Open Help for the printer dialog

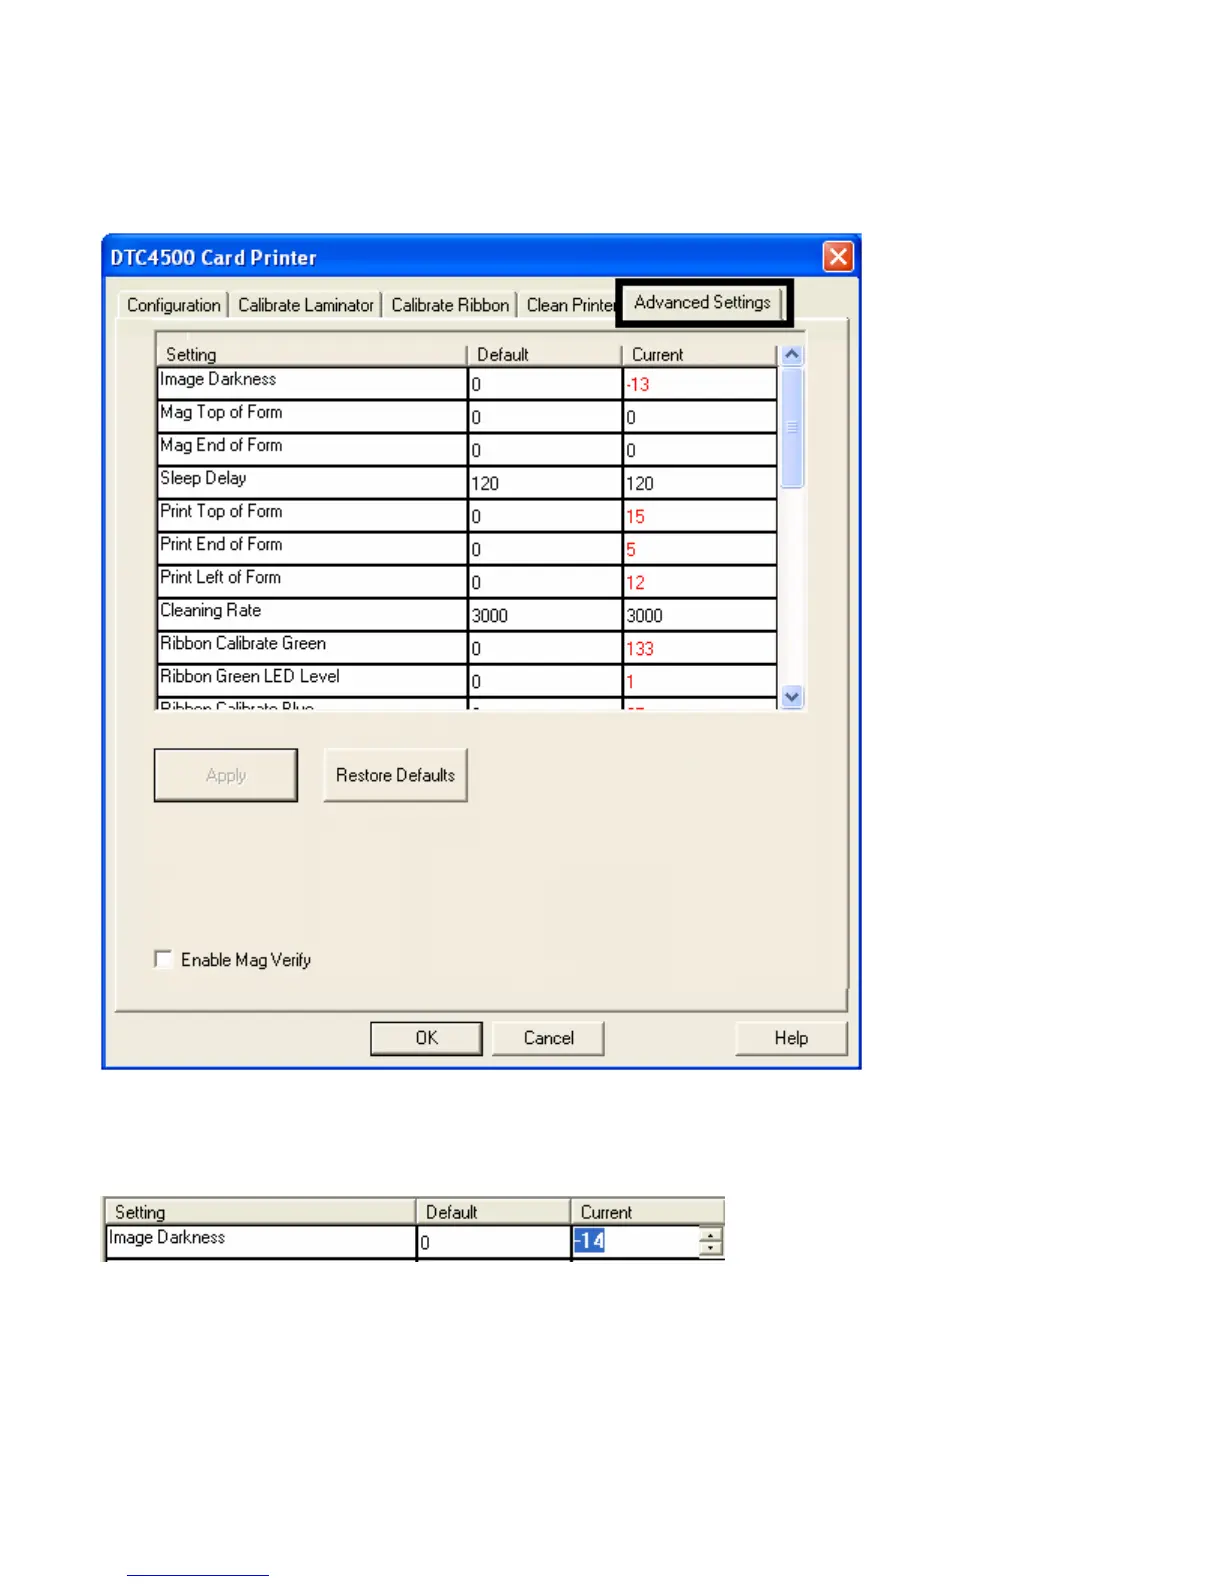point(791,1038)
